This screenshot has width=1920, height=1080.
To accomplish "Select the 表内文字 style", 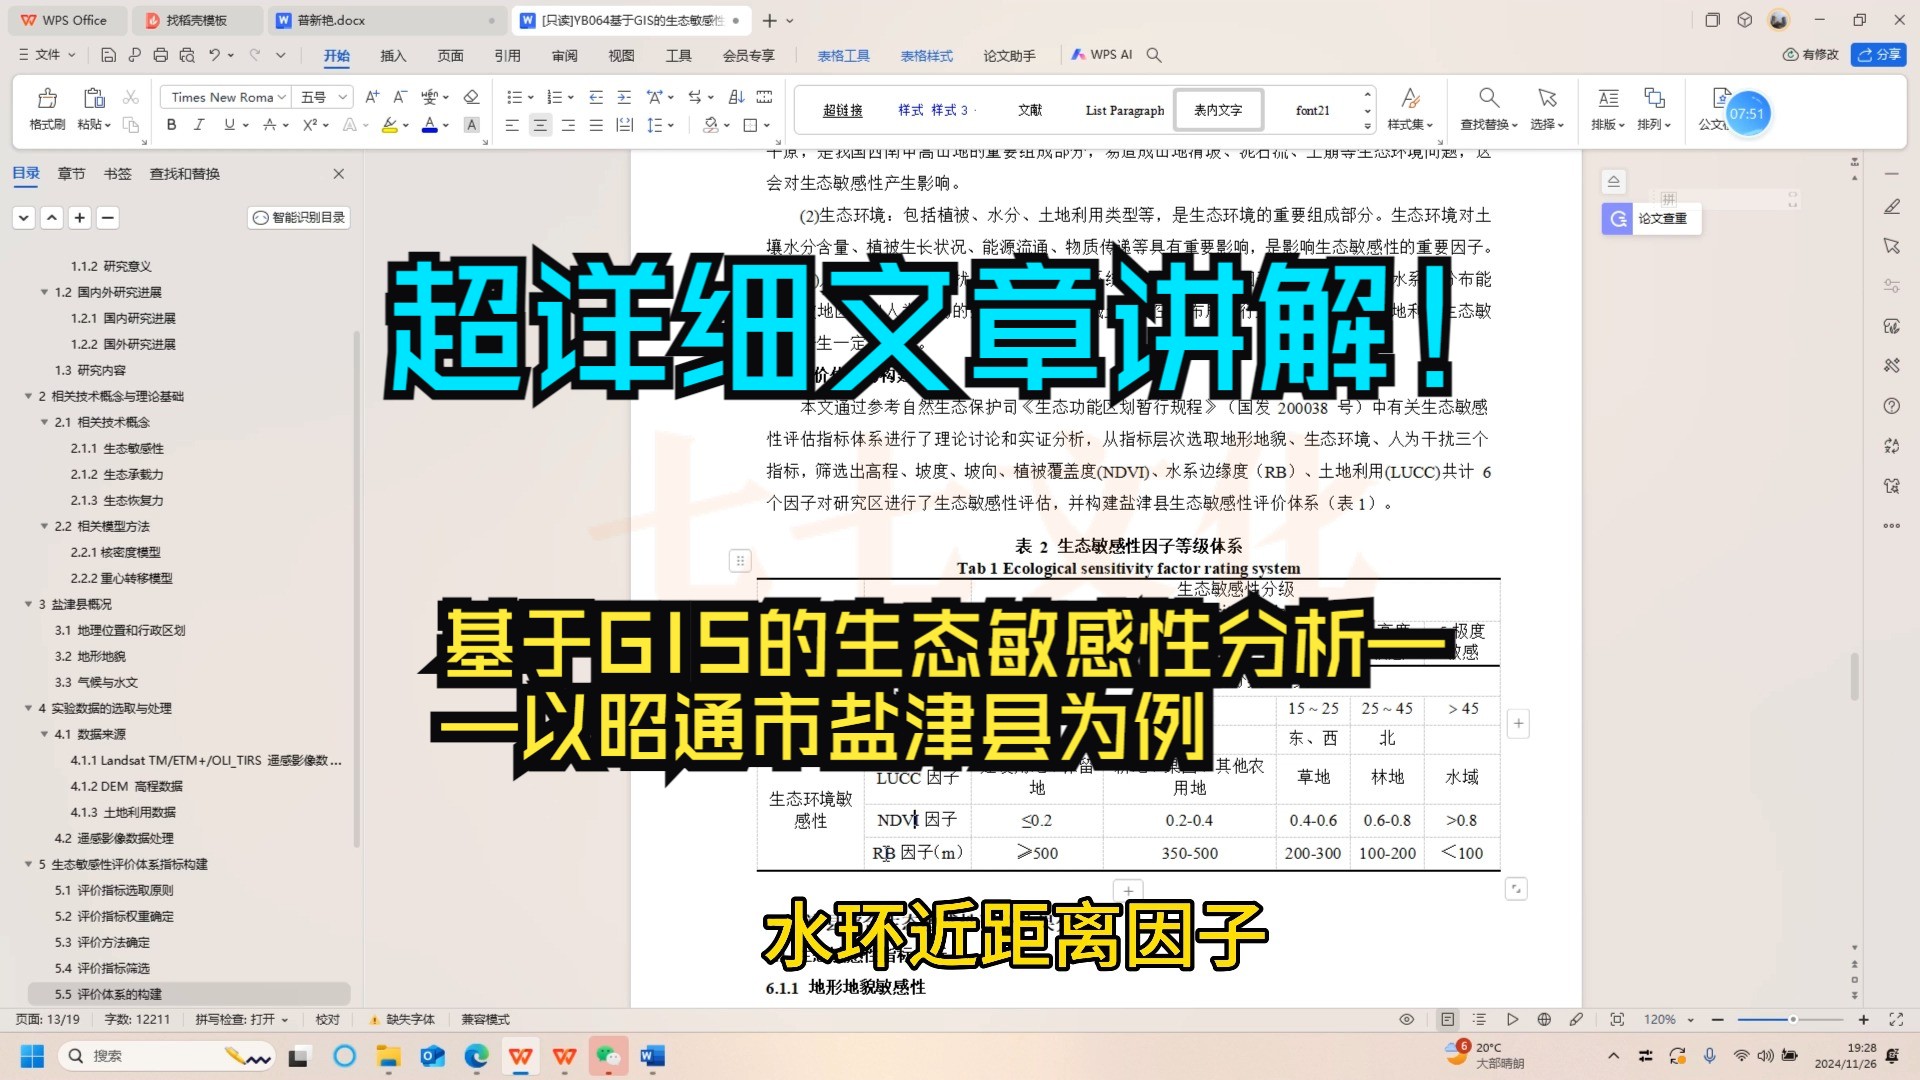I will [1218, 110].
